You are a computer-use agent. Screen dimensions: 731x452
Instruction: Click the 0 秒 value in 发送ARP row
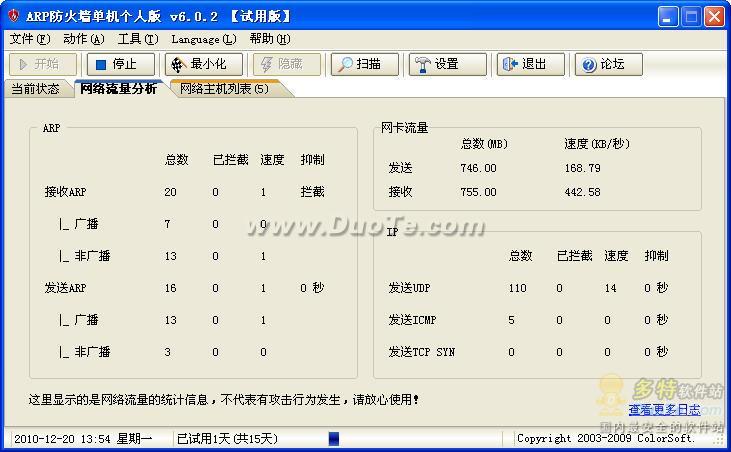[x=312, y=288]
